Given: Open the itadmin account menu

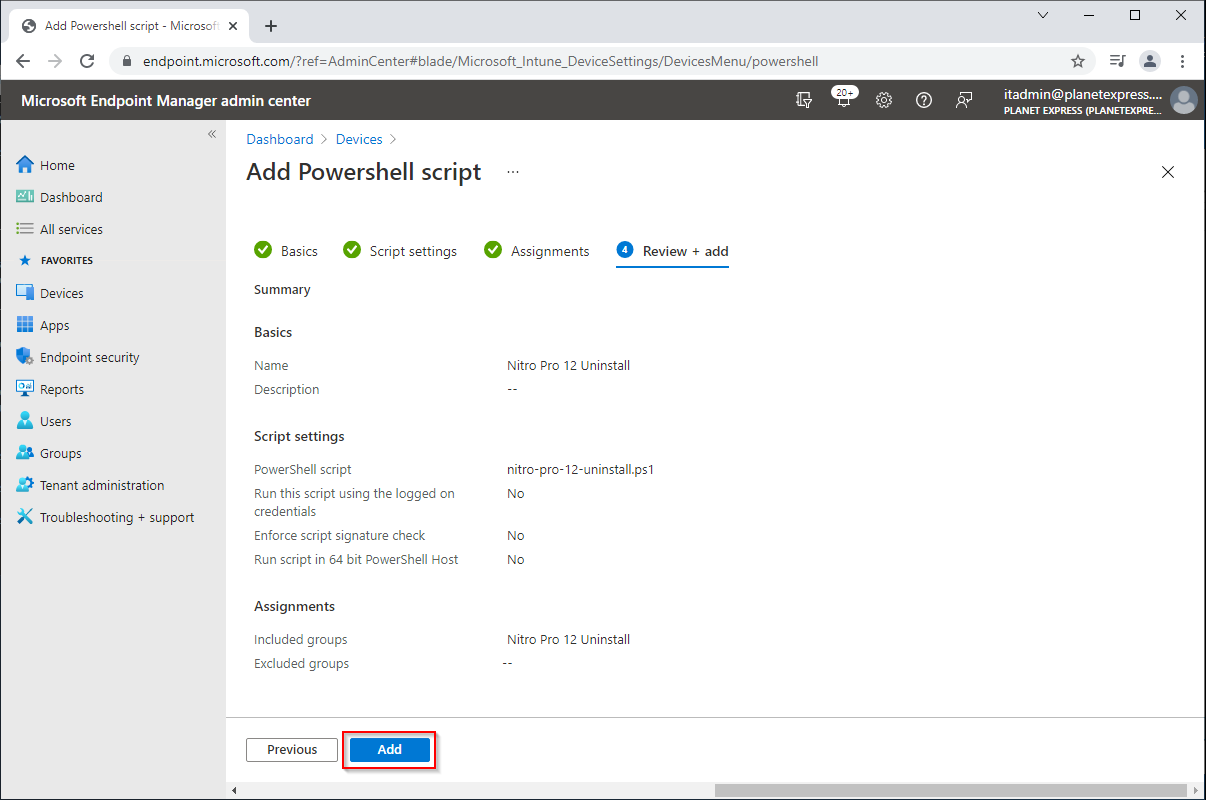Looking at the screenshot, I should tap(1099, 100).
